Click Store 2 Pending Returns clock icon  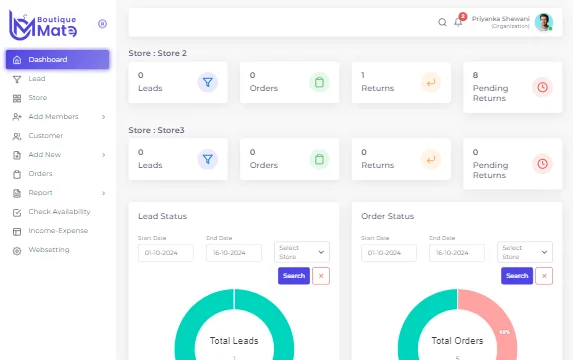542,87
